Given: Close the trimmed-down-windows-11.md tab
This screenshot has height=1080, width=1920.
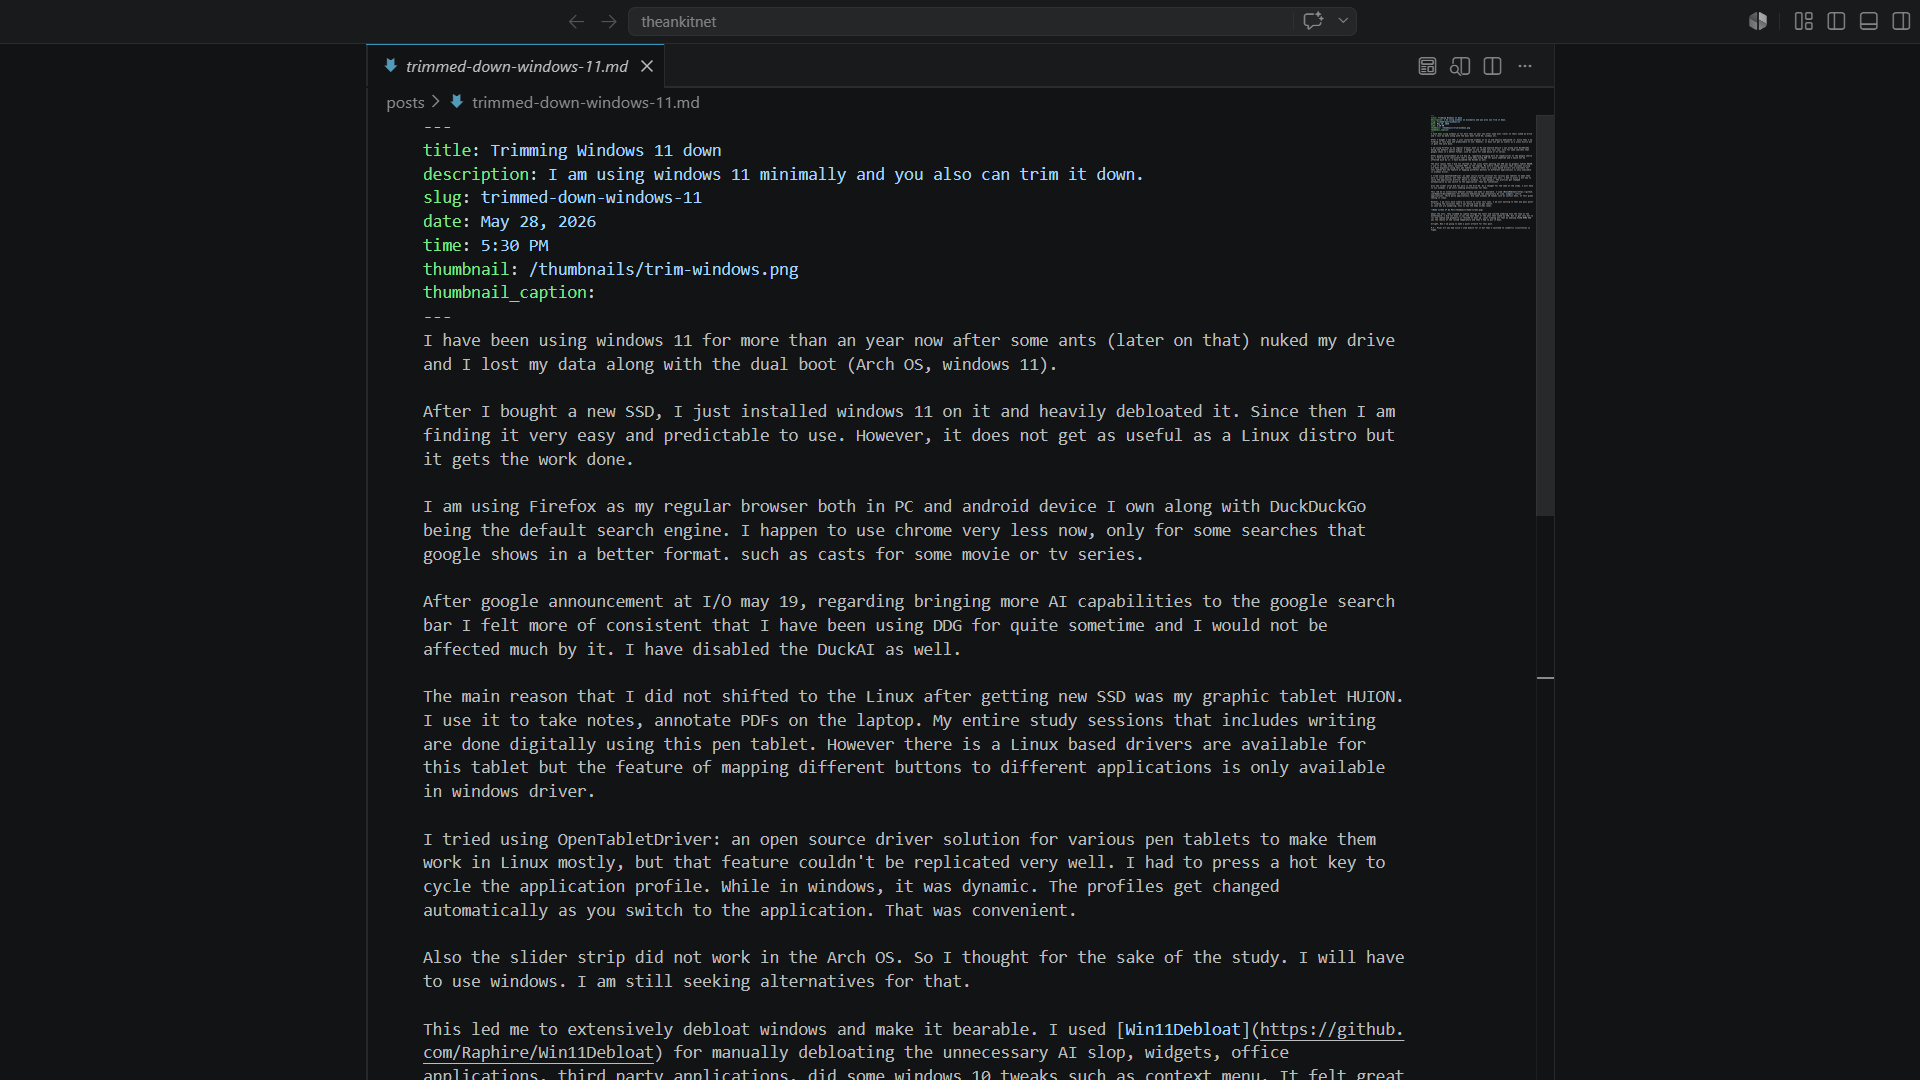Looking at the screenshot, I should (x=647, y=66).
